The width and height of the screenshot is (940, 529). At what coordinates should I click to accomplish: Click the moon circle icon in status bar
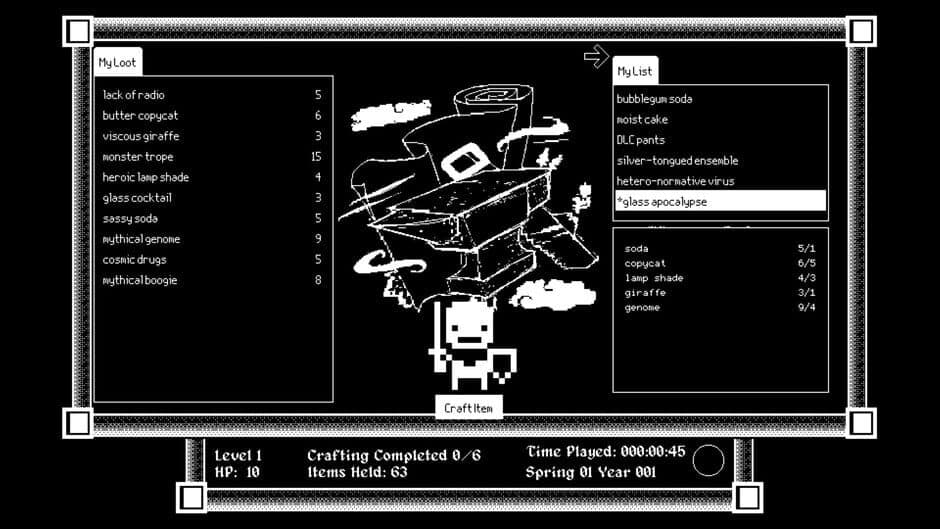[x=708, y=460]
